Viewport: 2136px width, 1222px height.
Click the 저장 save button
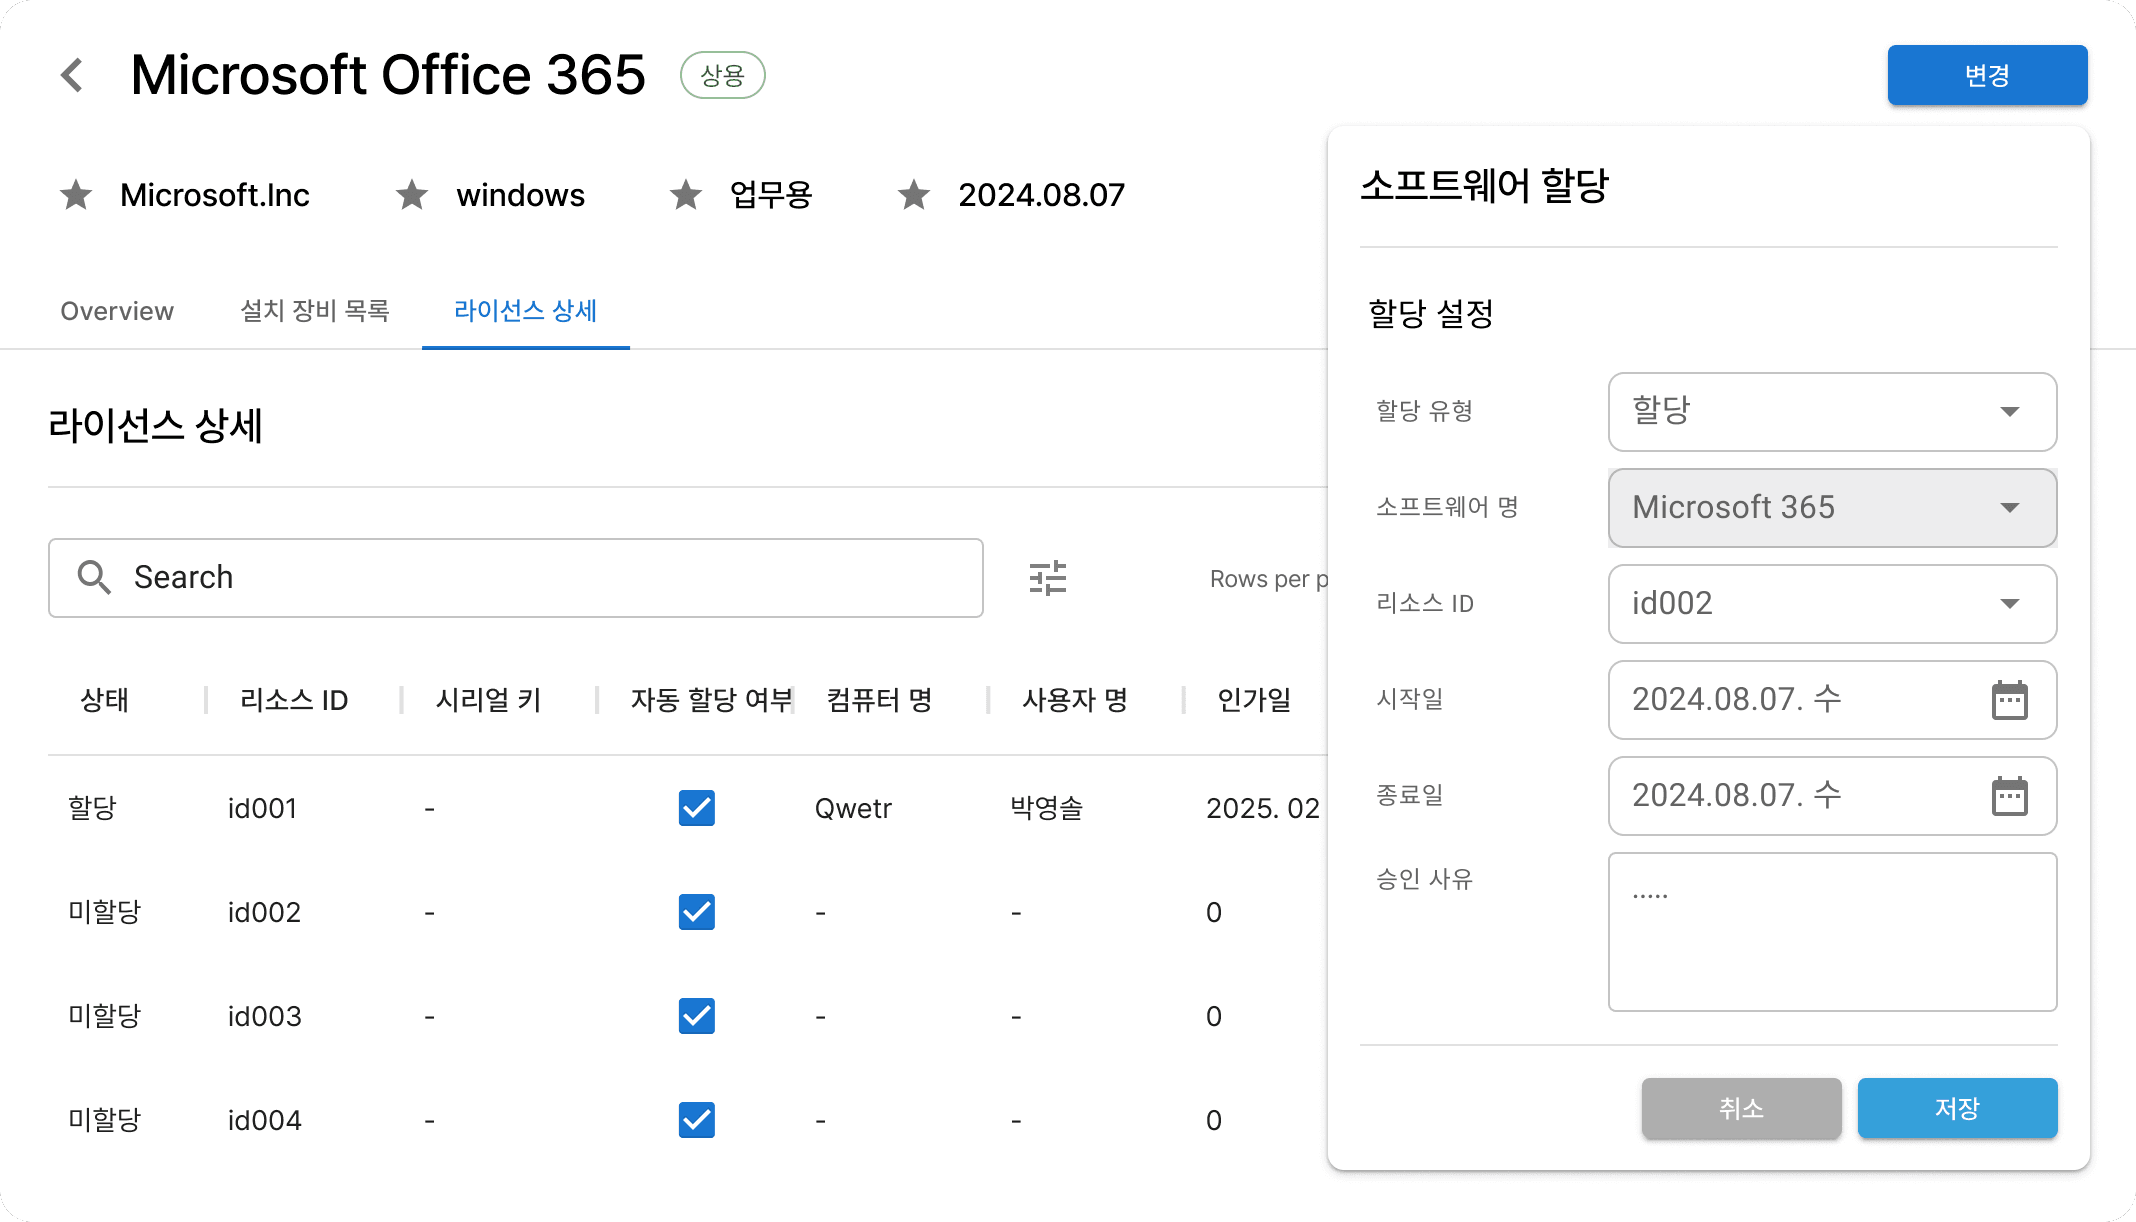tap(1957, 1108)
